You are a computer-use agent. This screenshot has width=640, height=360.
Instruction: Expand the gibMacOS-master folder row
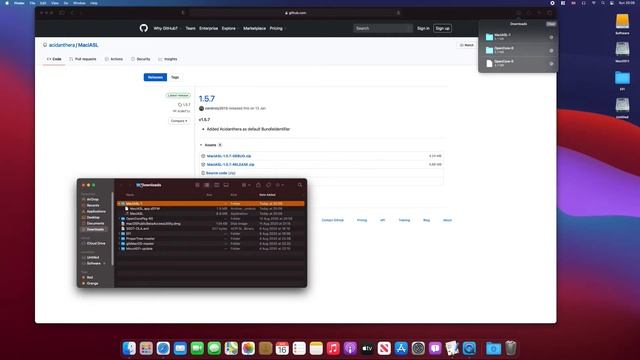click(119, 244)
